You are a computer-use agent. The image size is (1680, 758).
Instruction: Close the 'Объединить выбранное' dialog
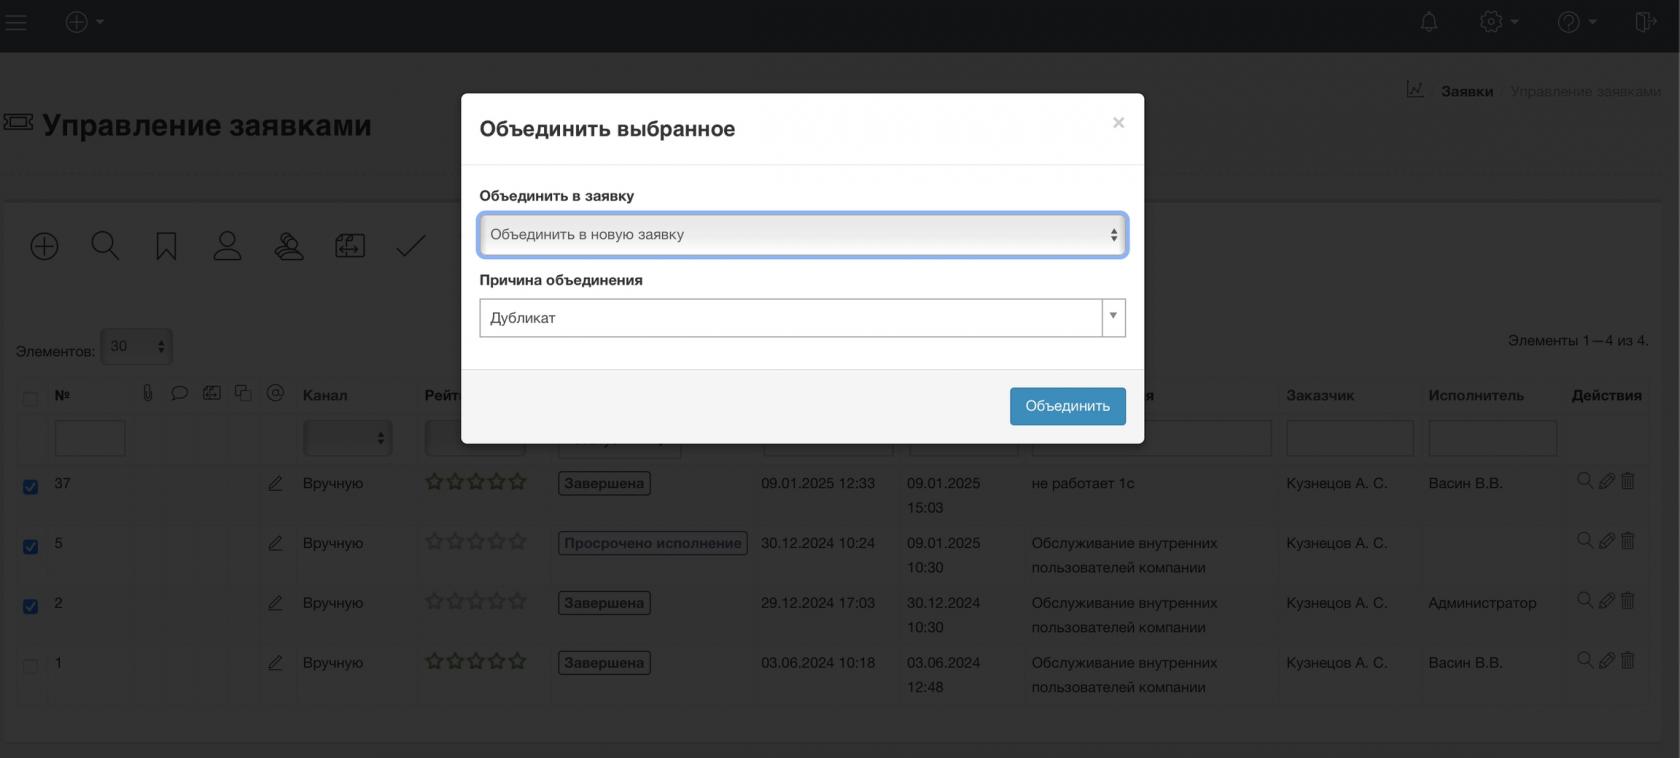(x=1118, y=123)
